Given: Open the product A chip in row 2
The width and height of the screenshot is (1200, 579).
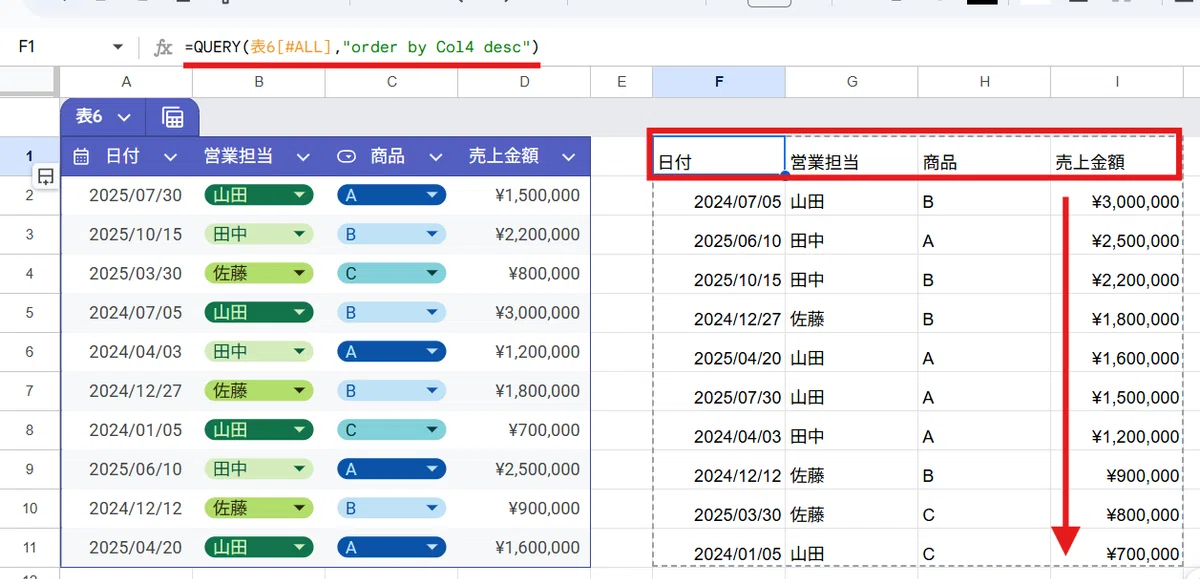Looking at the screenshot, I should point(391,195).
